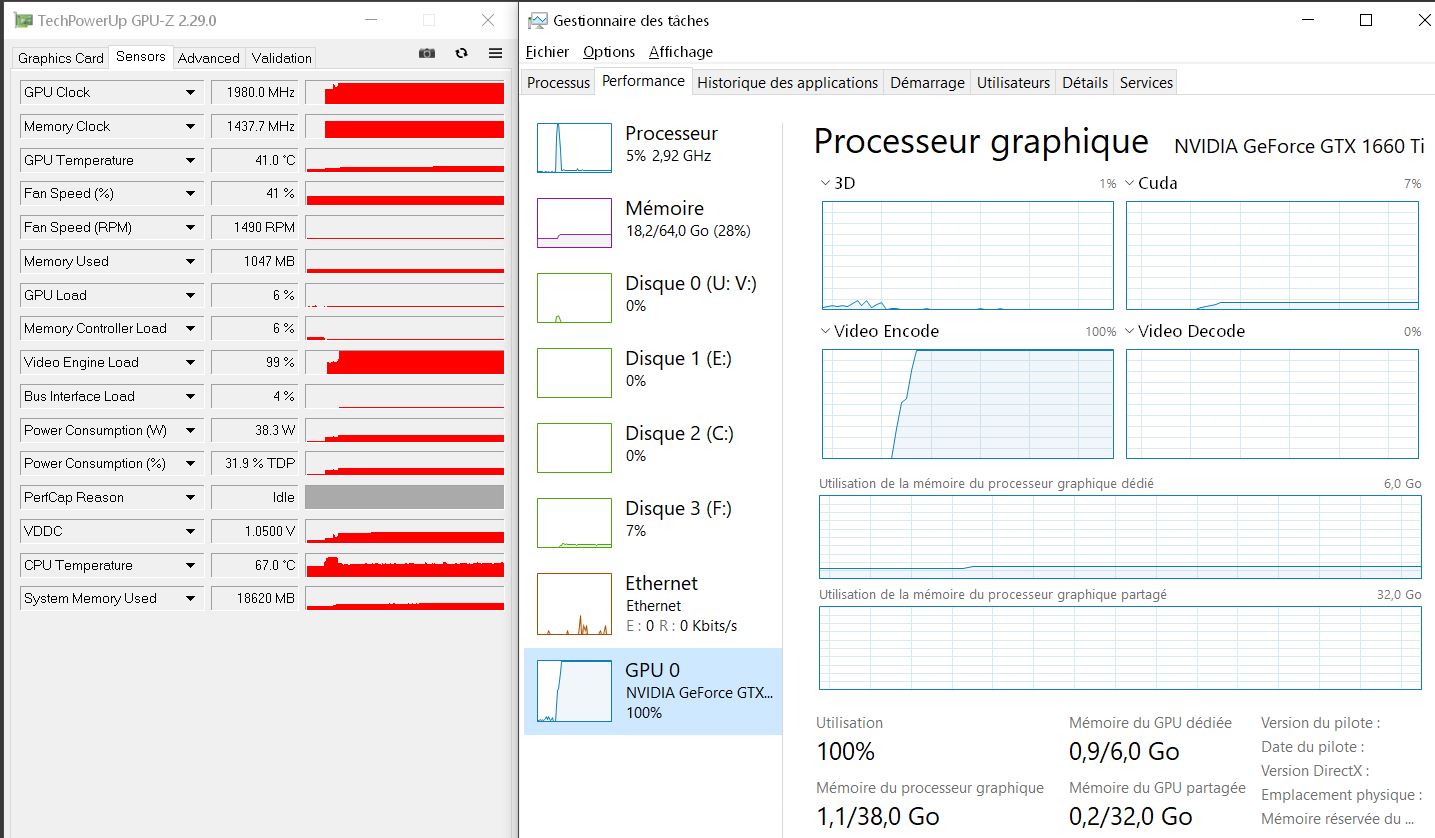
Task: Expand the 3D graph selector chevron
Action: coord(825,183)
